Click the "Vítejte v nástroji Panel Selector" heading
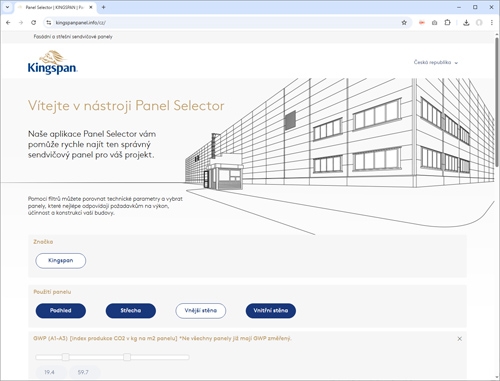This screenshot has height=381, width=500. [126, 106]
